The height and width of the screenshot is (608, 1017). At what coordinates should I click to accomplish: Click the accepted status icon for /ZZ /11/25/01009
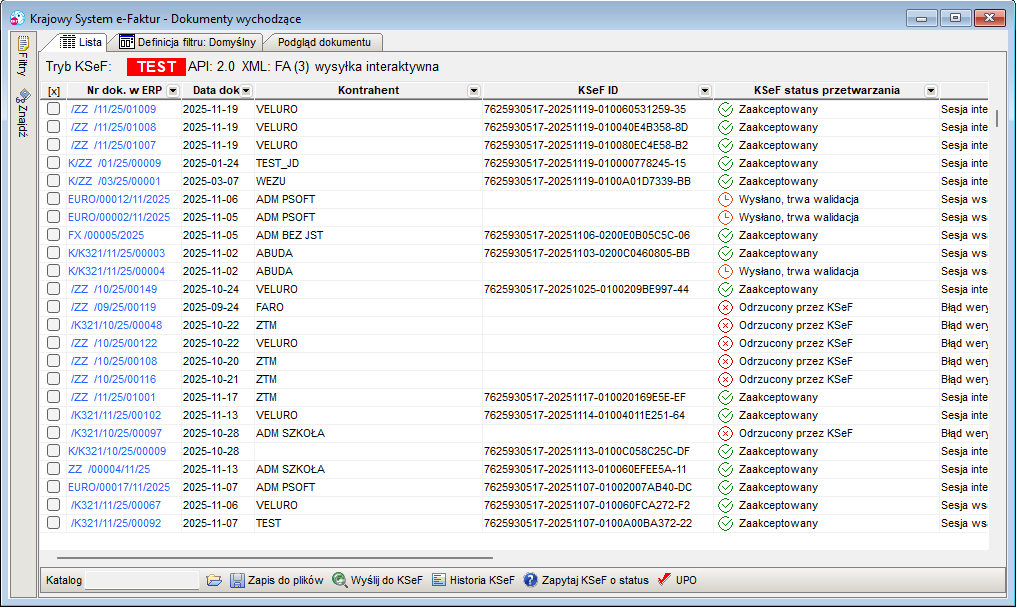click(726, 110)
